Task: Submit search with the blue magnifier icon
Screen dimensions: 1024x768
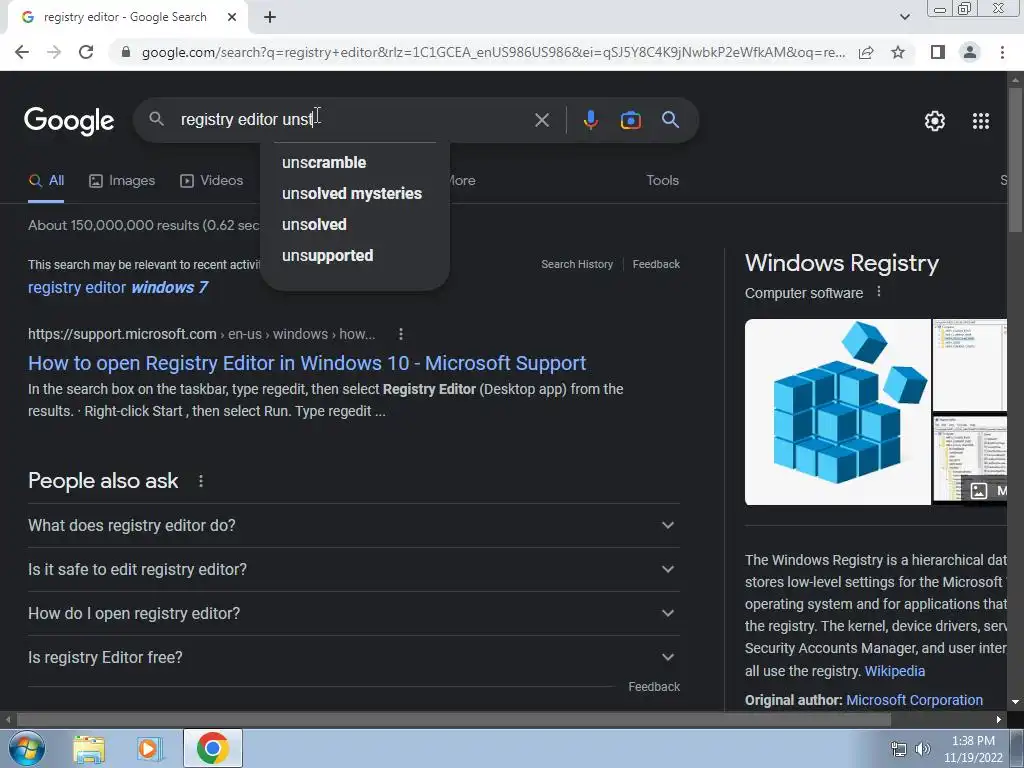Action: point(670,120)
